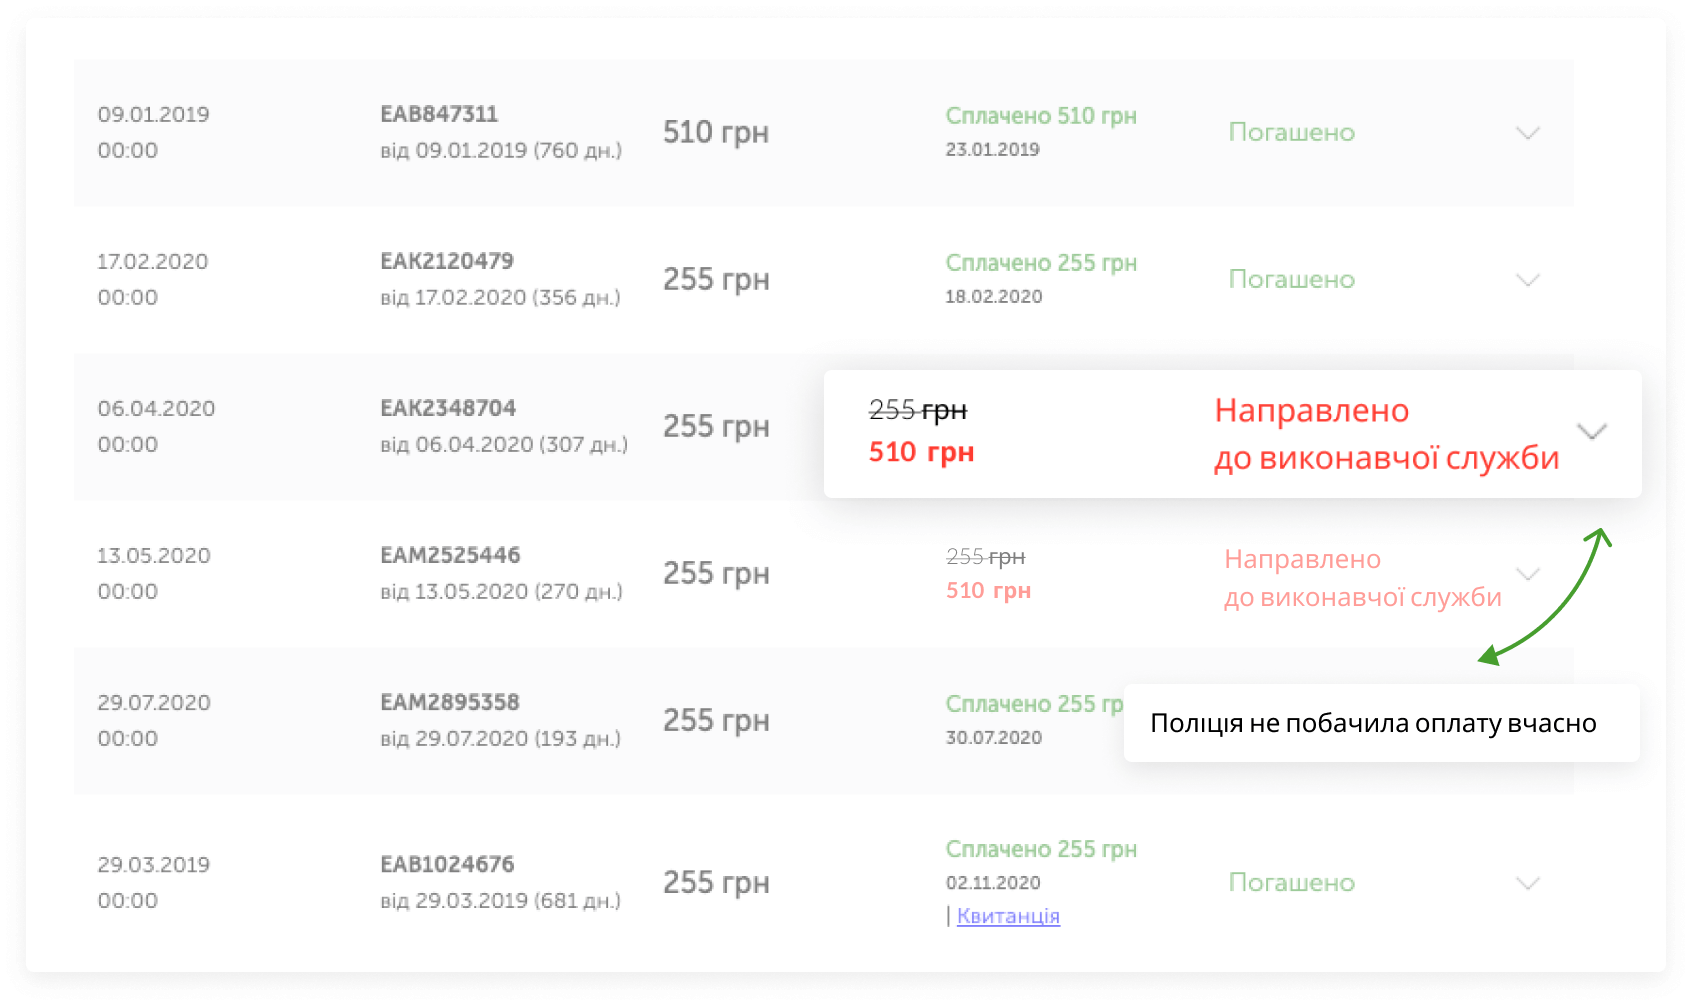Click Сплачено 510 грн payment text

pos(1041,116)
